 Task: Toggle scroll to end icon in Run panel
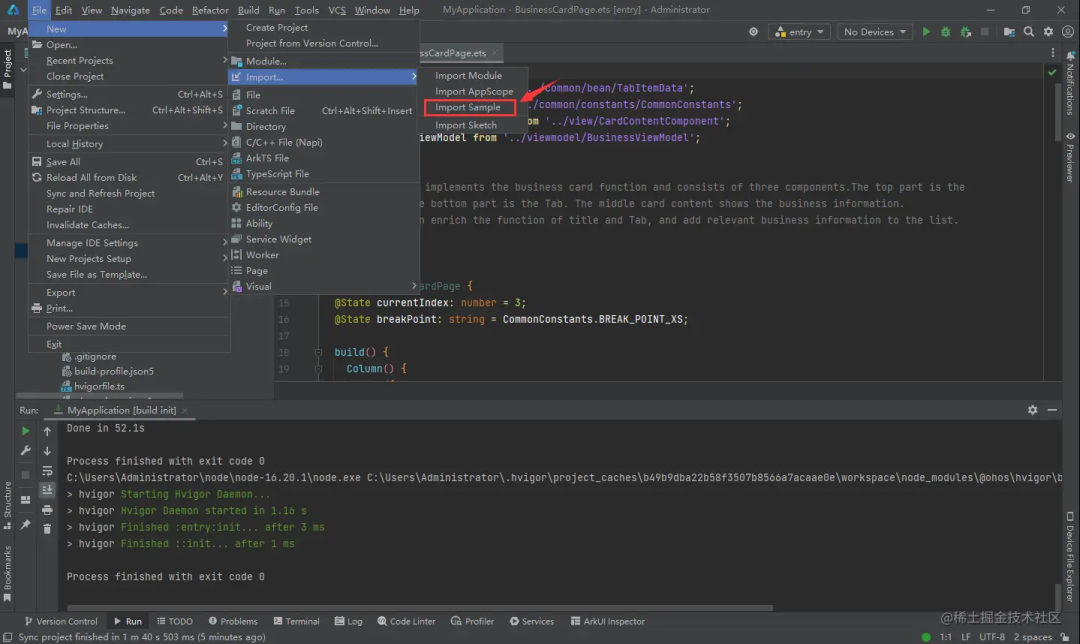(47, 490)
